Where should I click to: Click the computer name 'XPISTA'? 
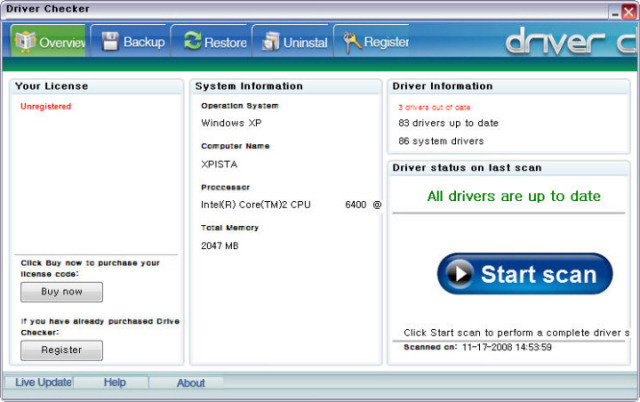click(219, 164)
